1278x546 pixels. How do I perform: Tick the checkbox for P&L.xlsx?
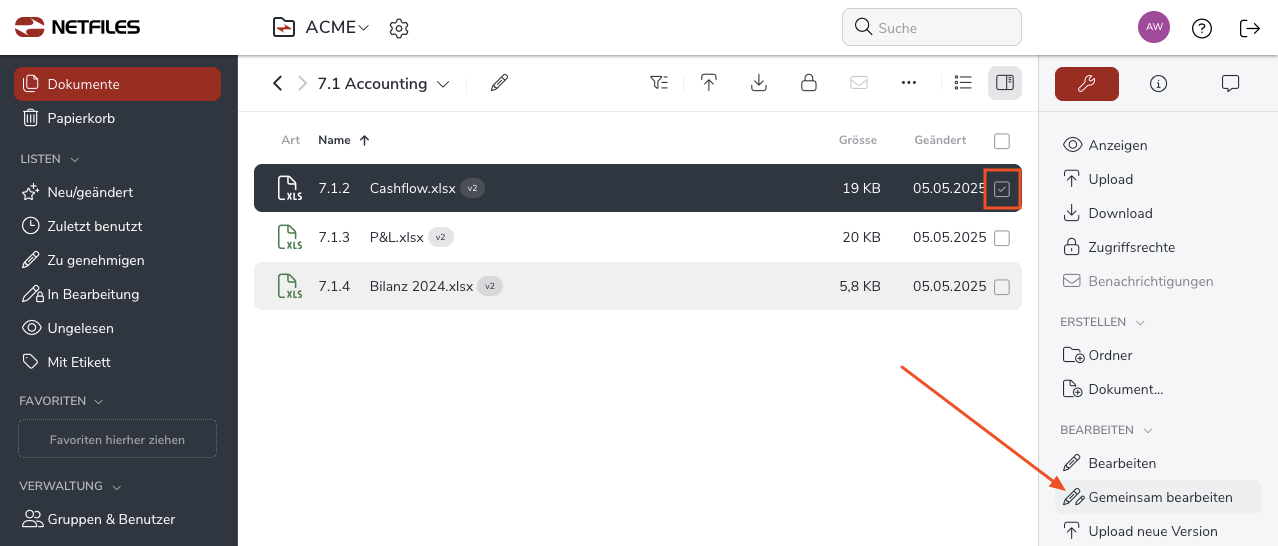(x=1002, y=238)
